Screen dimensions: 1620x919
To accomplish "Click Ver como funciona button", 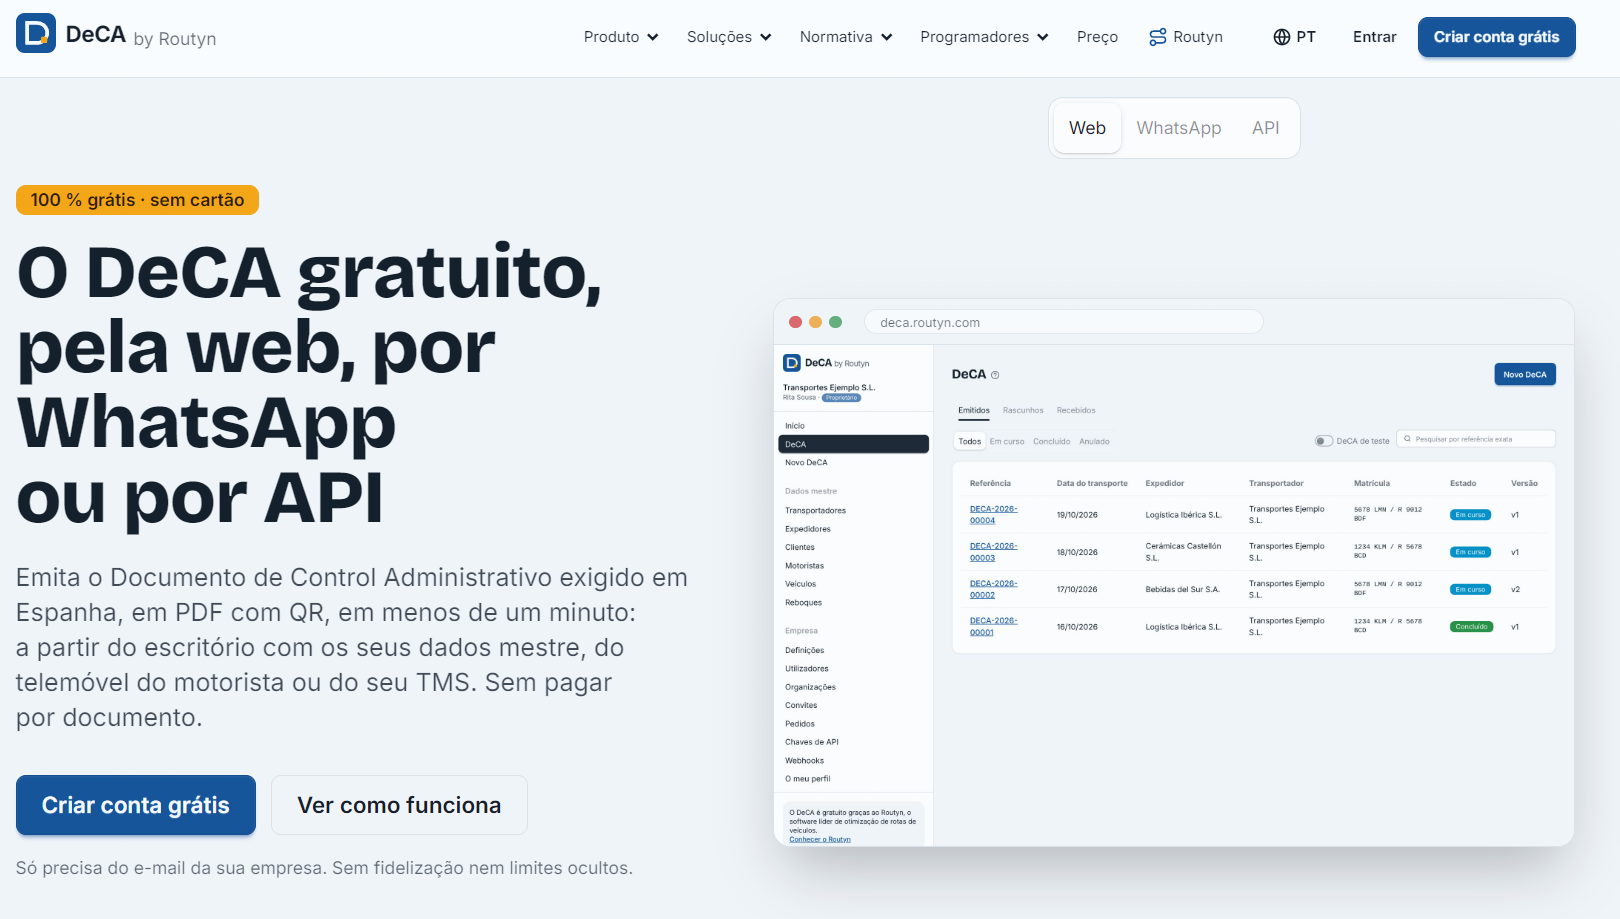I will tap(399, 805).
